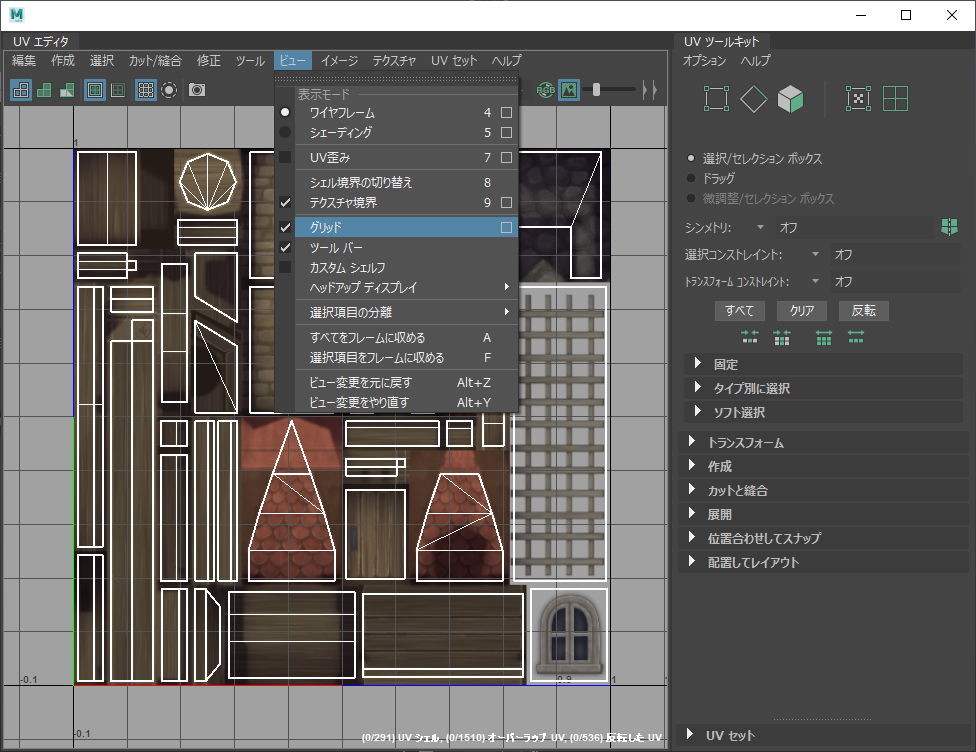Image resolution: width=976 pixels, height=752 pixels.
Task: Expand the UV セット section at bottom
Action: pyautogui.click(x=690, y=735)
